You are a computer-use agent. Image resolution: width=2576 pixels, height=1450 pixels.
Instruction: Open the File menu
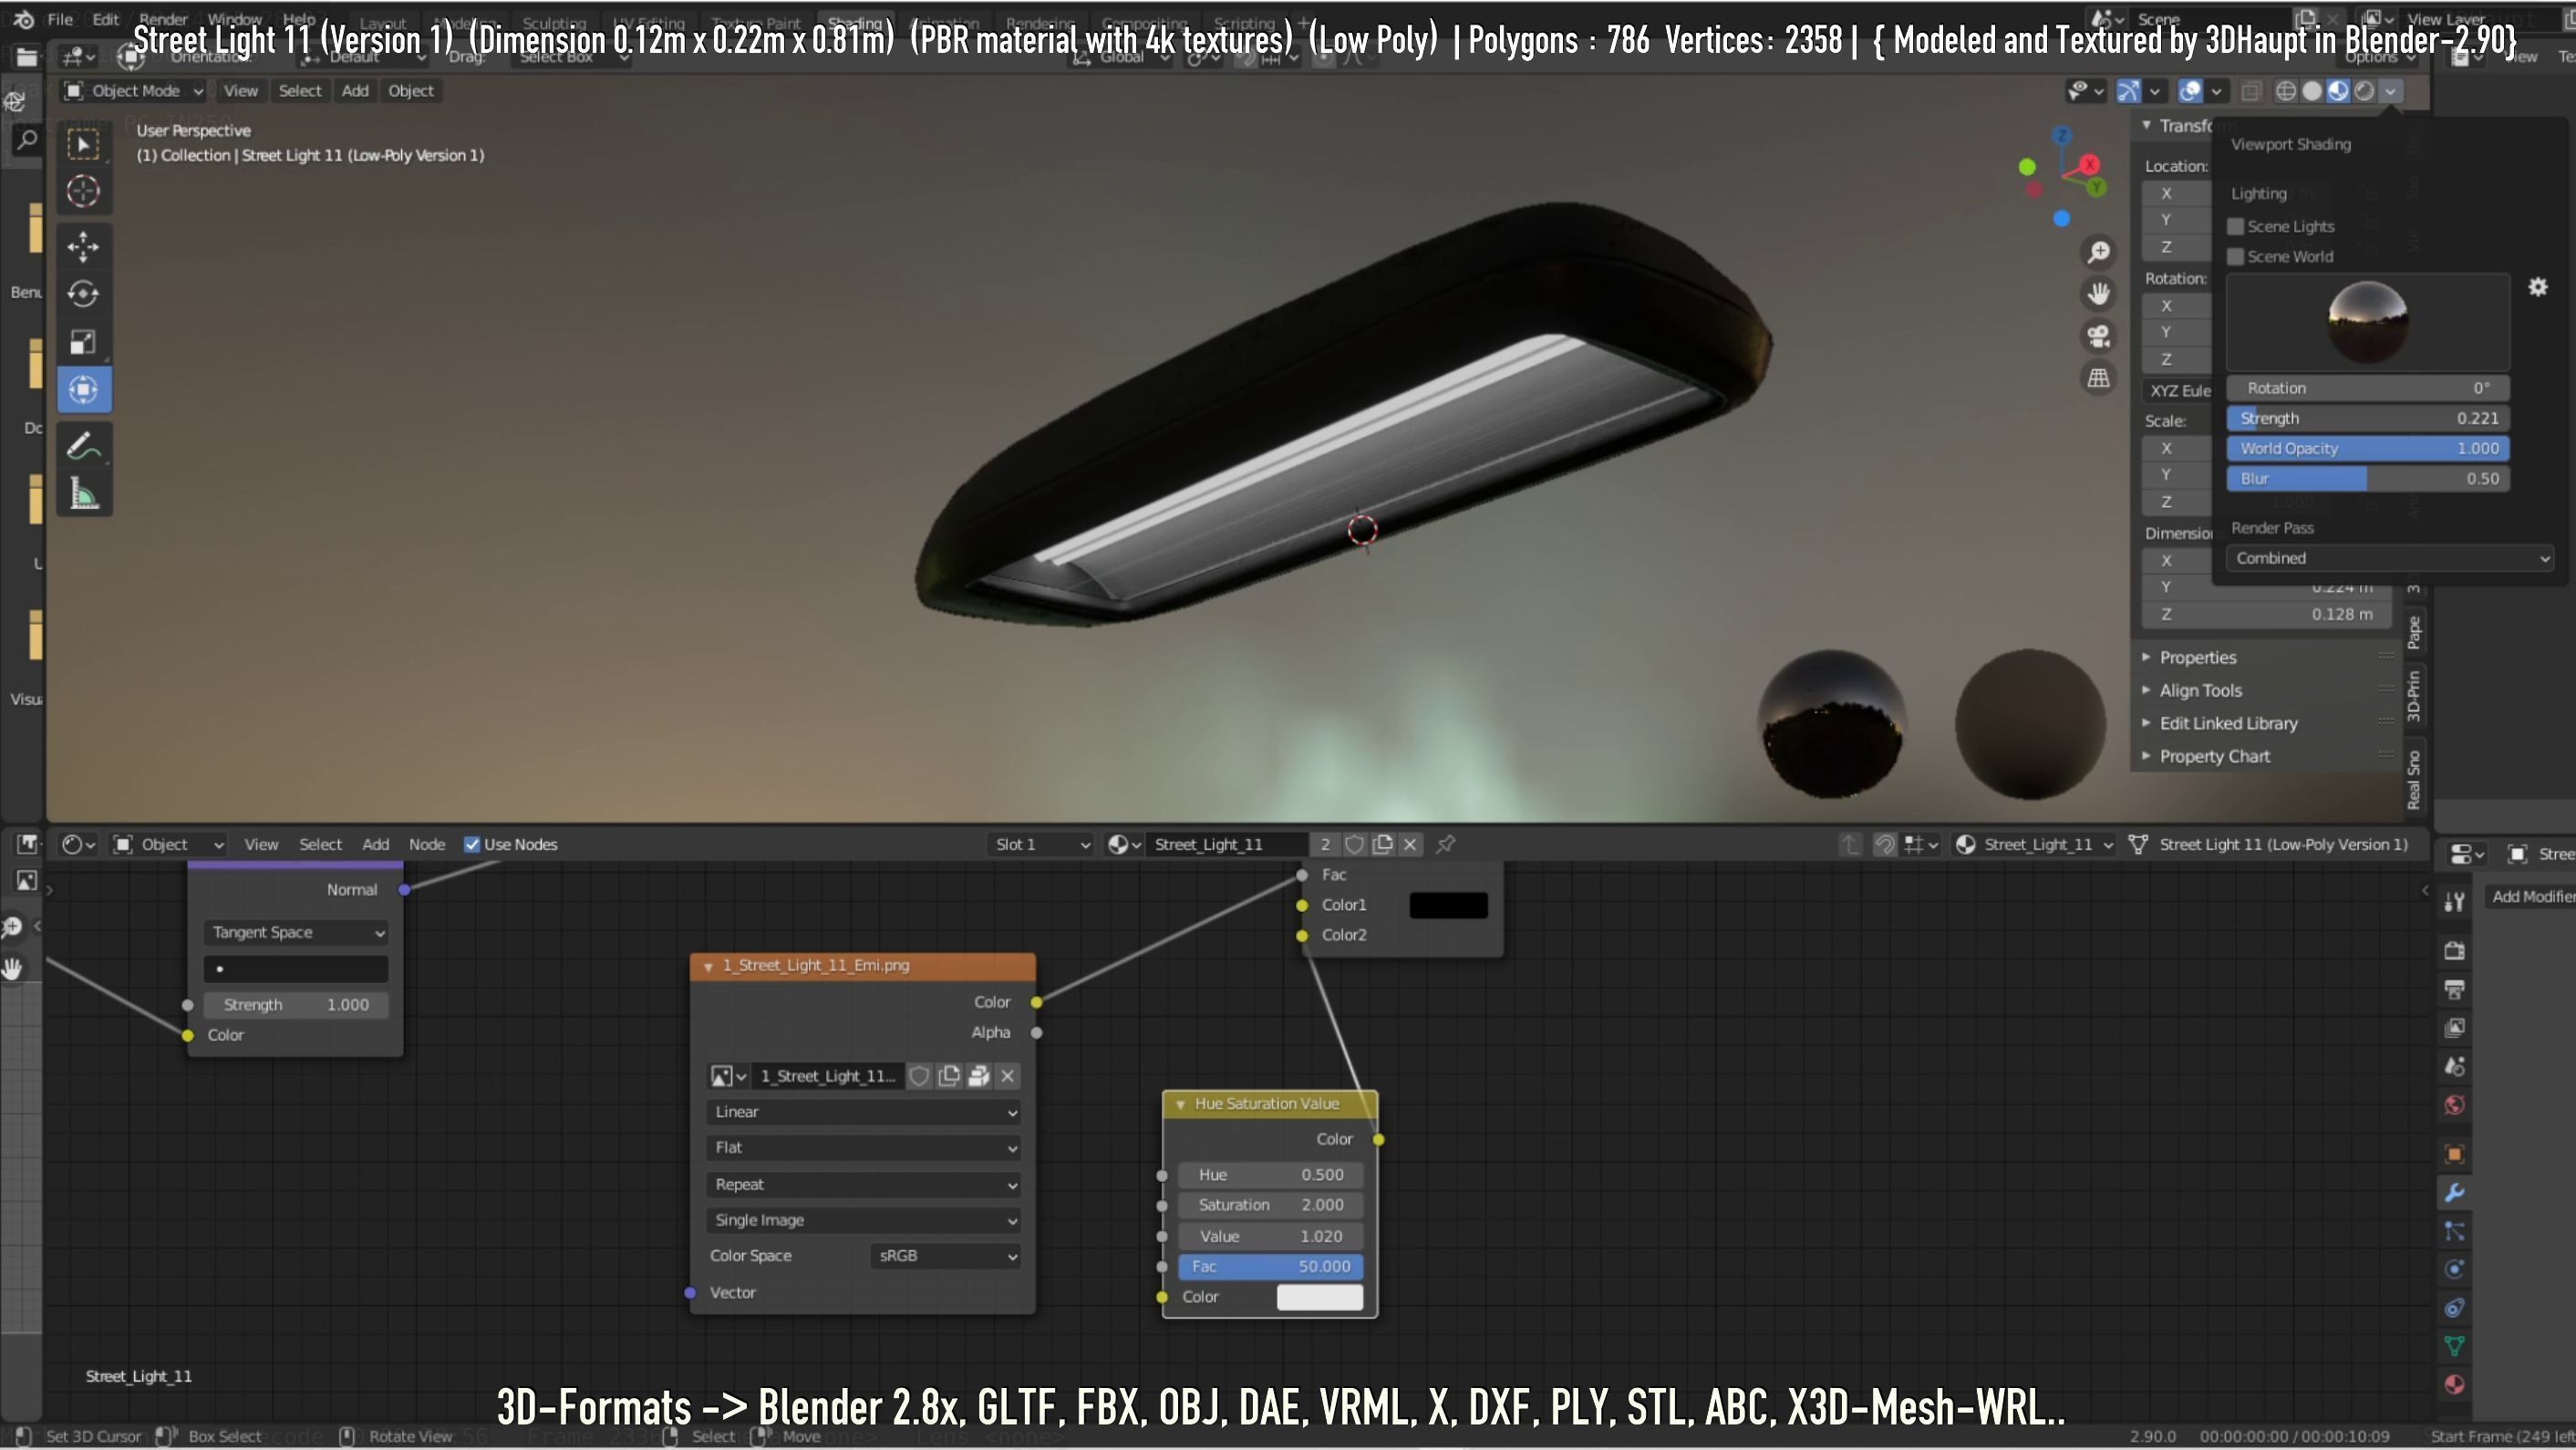tap(60, 19)
